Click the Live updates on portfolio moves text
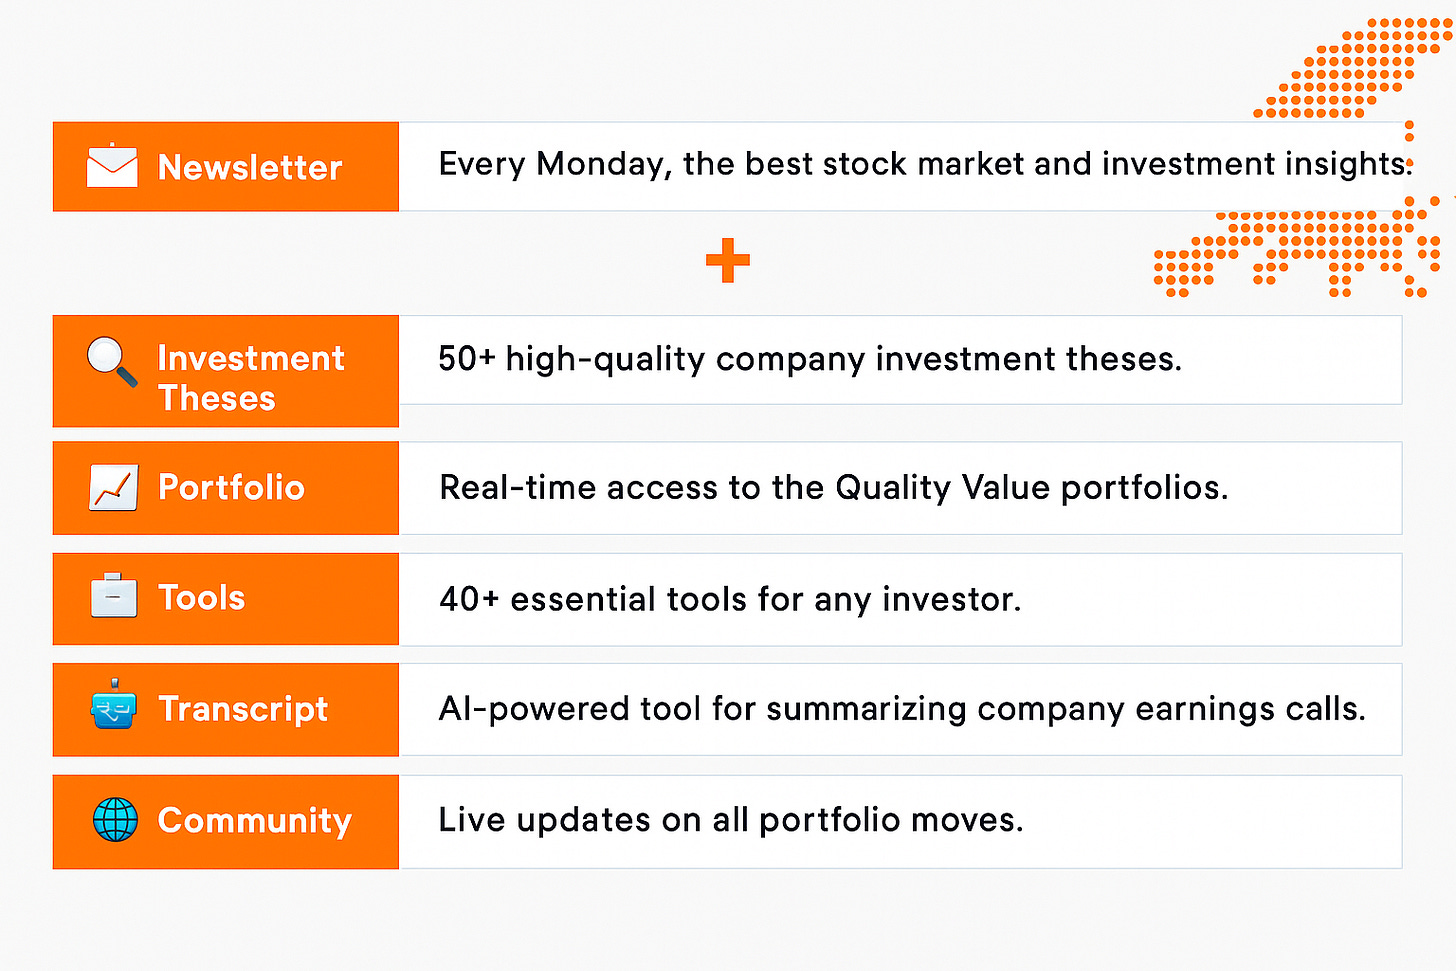Viewport: 1456px width, 971px height. pos(731,820)
